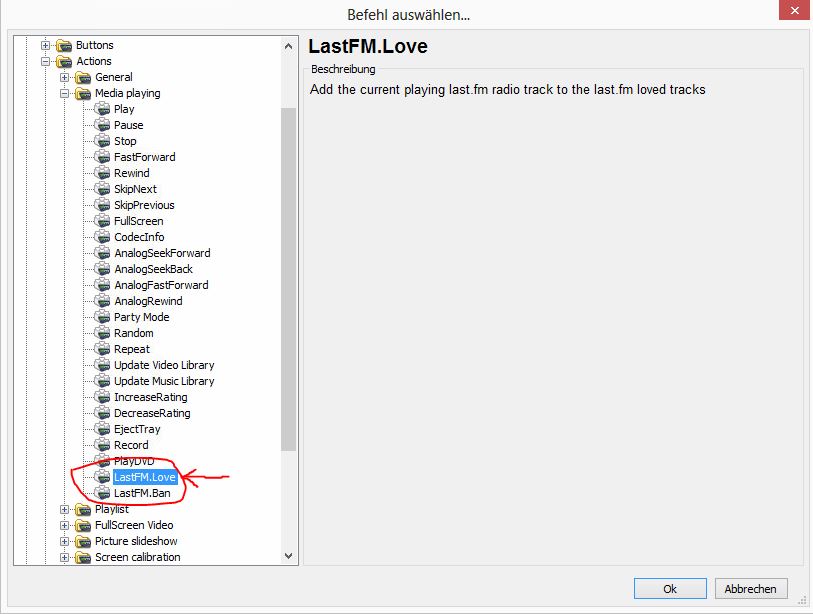Click the LastFM.Ban action icon

103,493
